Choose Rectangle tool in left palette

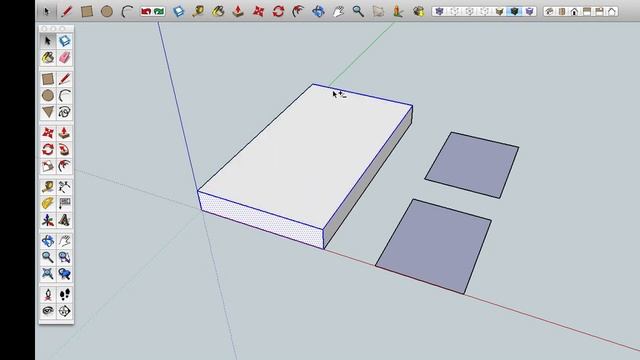point(48,79)
